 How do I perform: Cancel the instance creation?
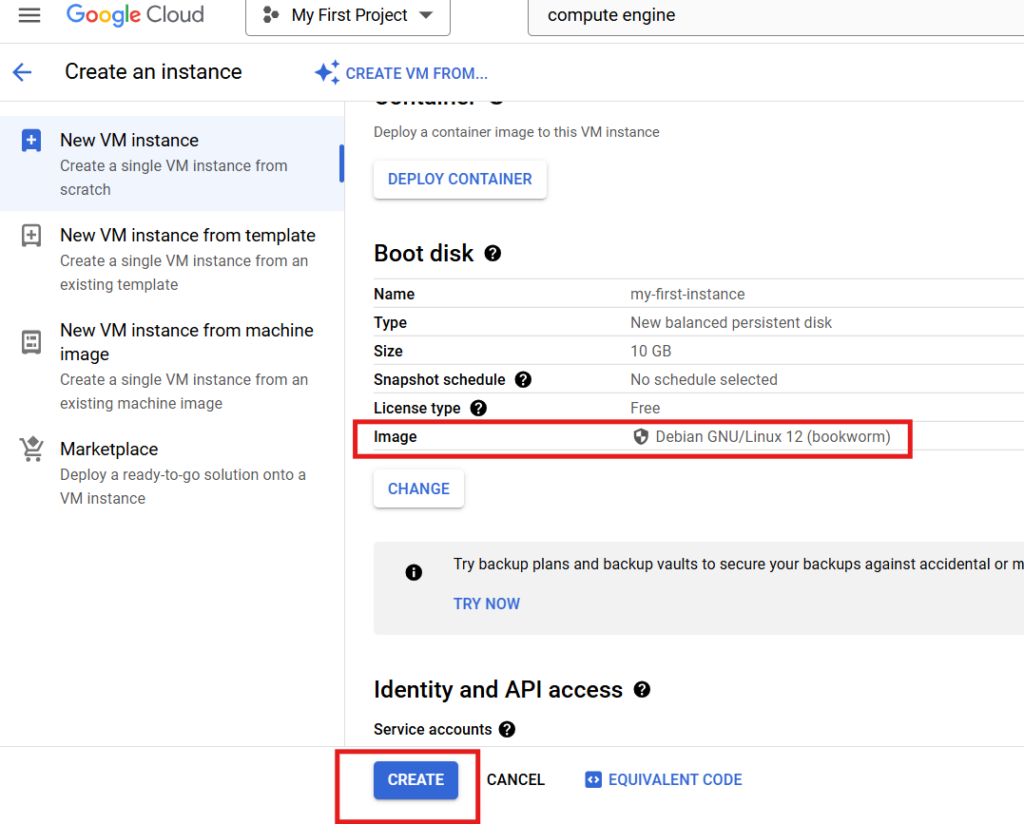[515, 780]
